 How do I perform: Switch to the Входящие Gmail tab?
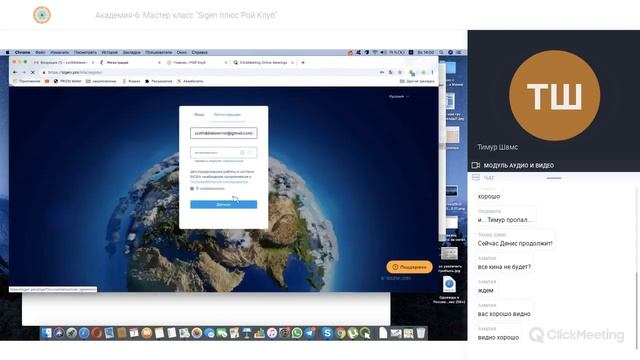(63, 62)
